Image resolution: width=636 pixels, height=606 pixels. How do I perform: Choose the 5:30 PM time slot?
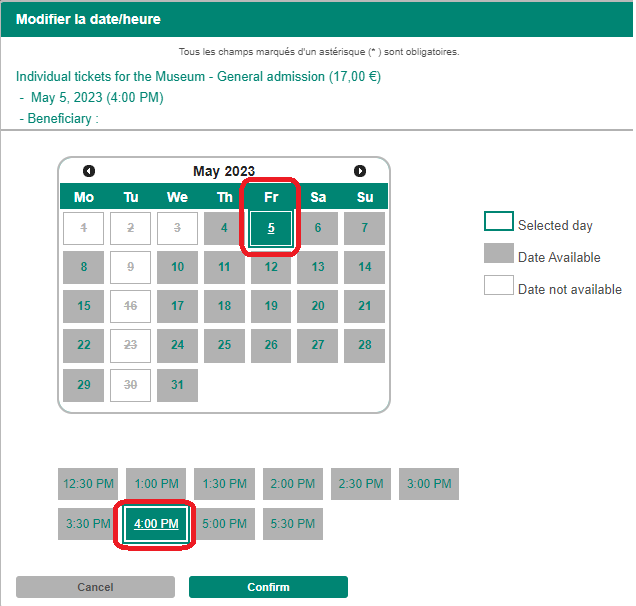pos(293,524)
